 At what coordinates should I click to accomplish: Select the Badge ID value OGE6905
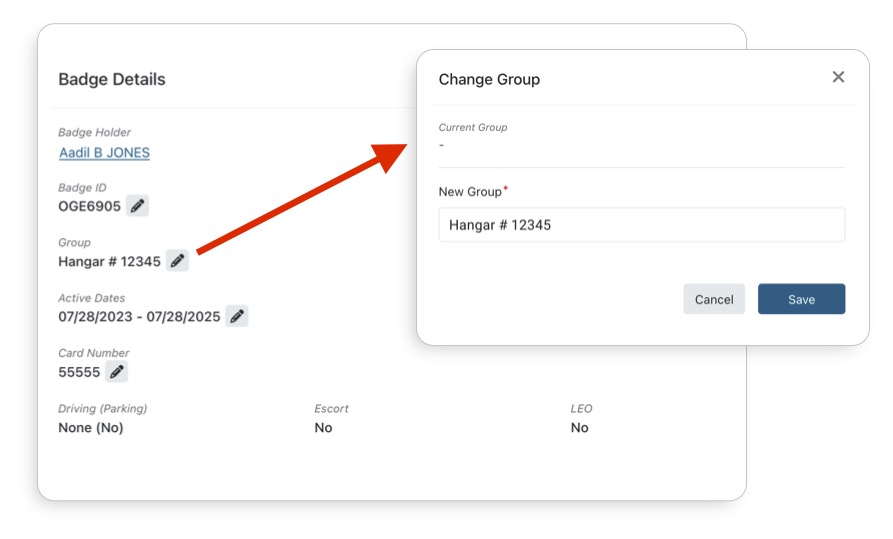pos(90,207)
